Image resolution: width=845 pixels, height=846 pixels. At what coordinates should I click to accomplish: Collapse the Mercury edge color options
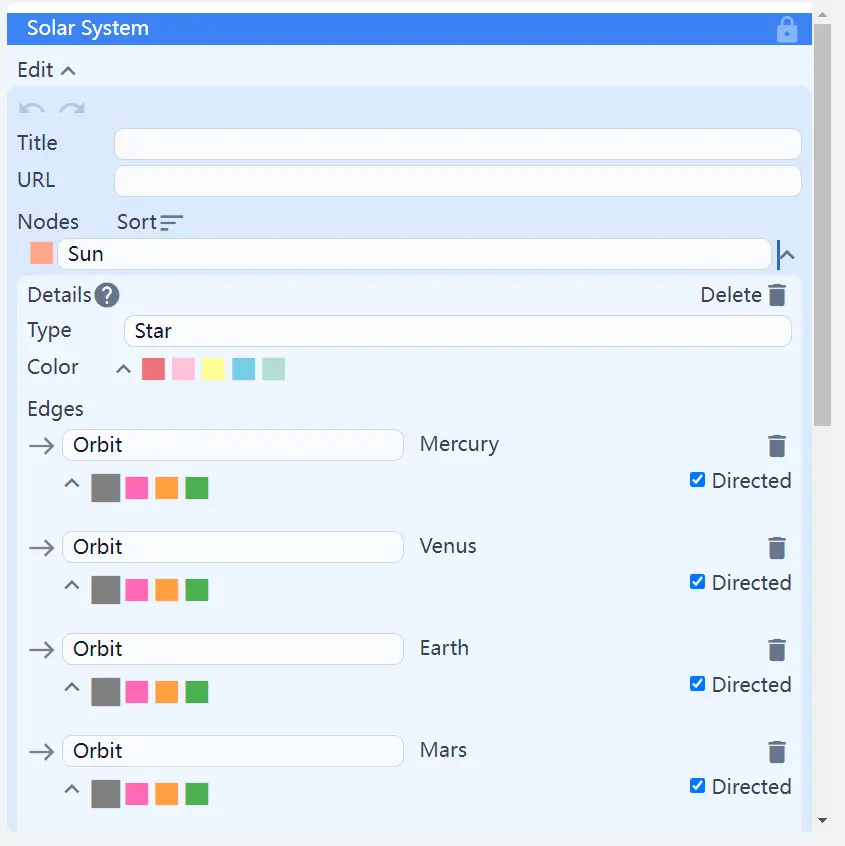pos(71,483)
